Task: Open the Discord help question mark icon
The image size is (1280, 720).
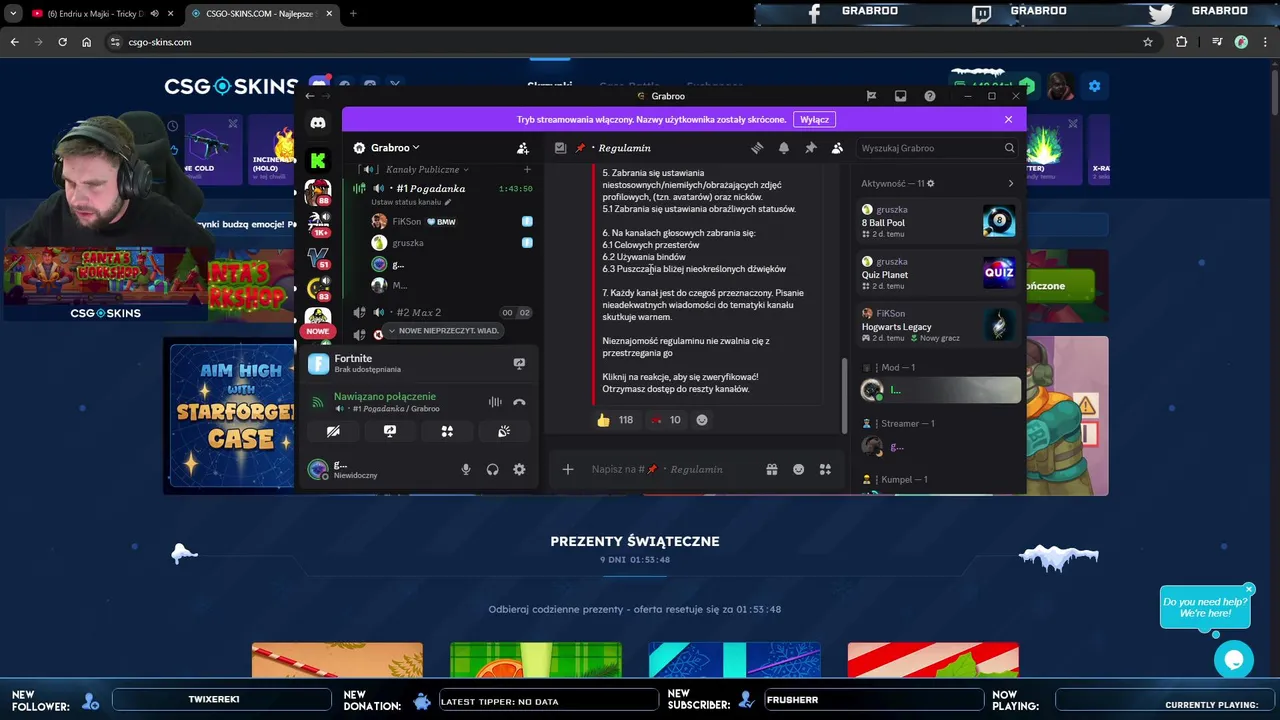Action: pyautogui.click(x=930, y=96)
